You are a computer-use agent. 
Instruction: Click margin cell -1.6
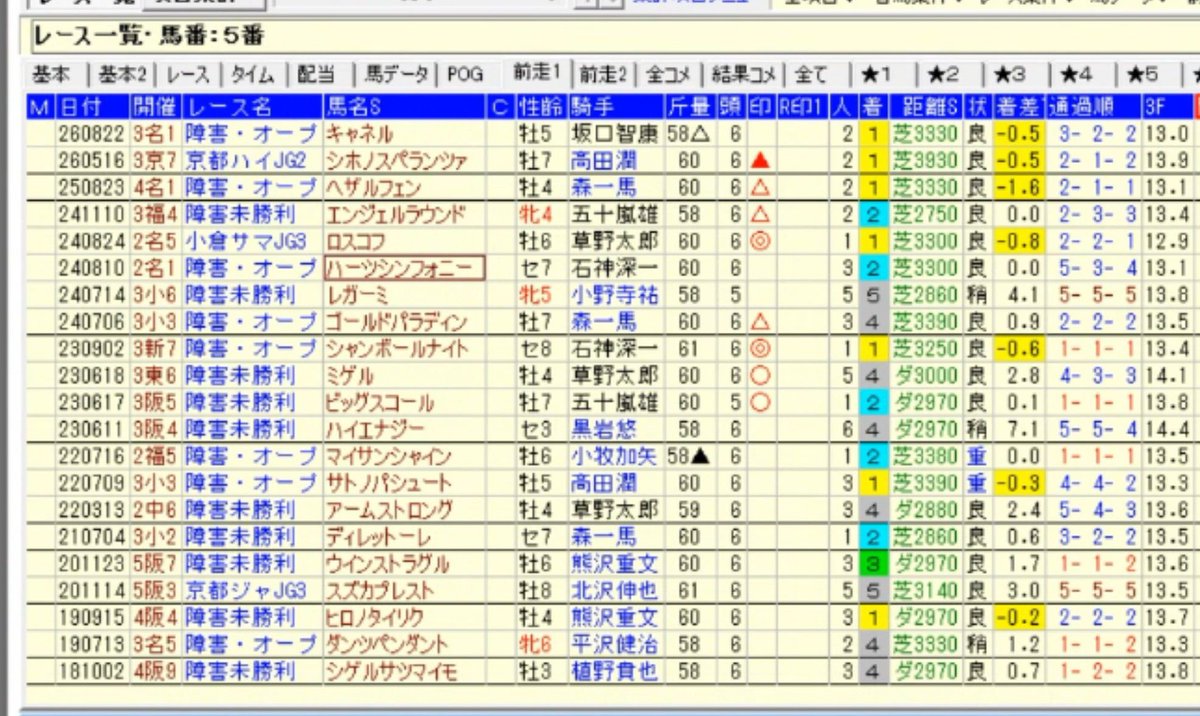click(x=1017, y=187)
